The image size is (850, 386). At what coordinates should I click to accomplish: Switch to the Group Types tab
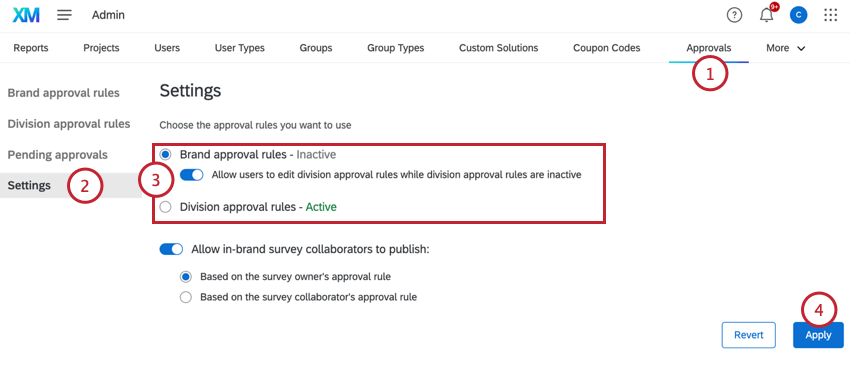[396, 48]
